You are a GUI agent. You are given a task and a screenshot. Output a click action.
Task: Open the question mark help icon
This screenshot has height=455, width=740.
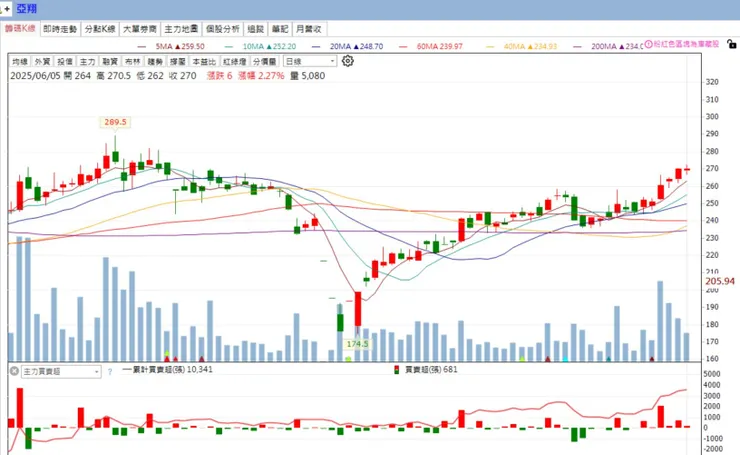tap(109, 372)
